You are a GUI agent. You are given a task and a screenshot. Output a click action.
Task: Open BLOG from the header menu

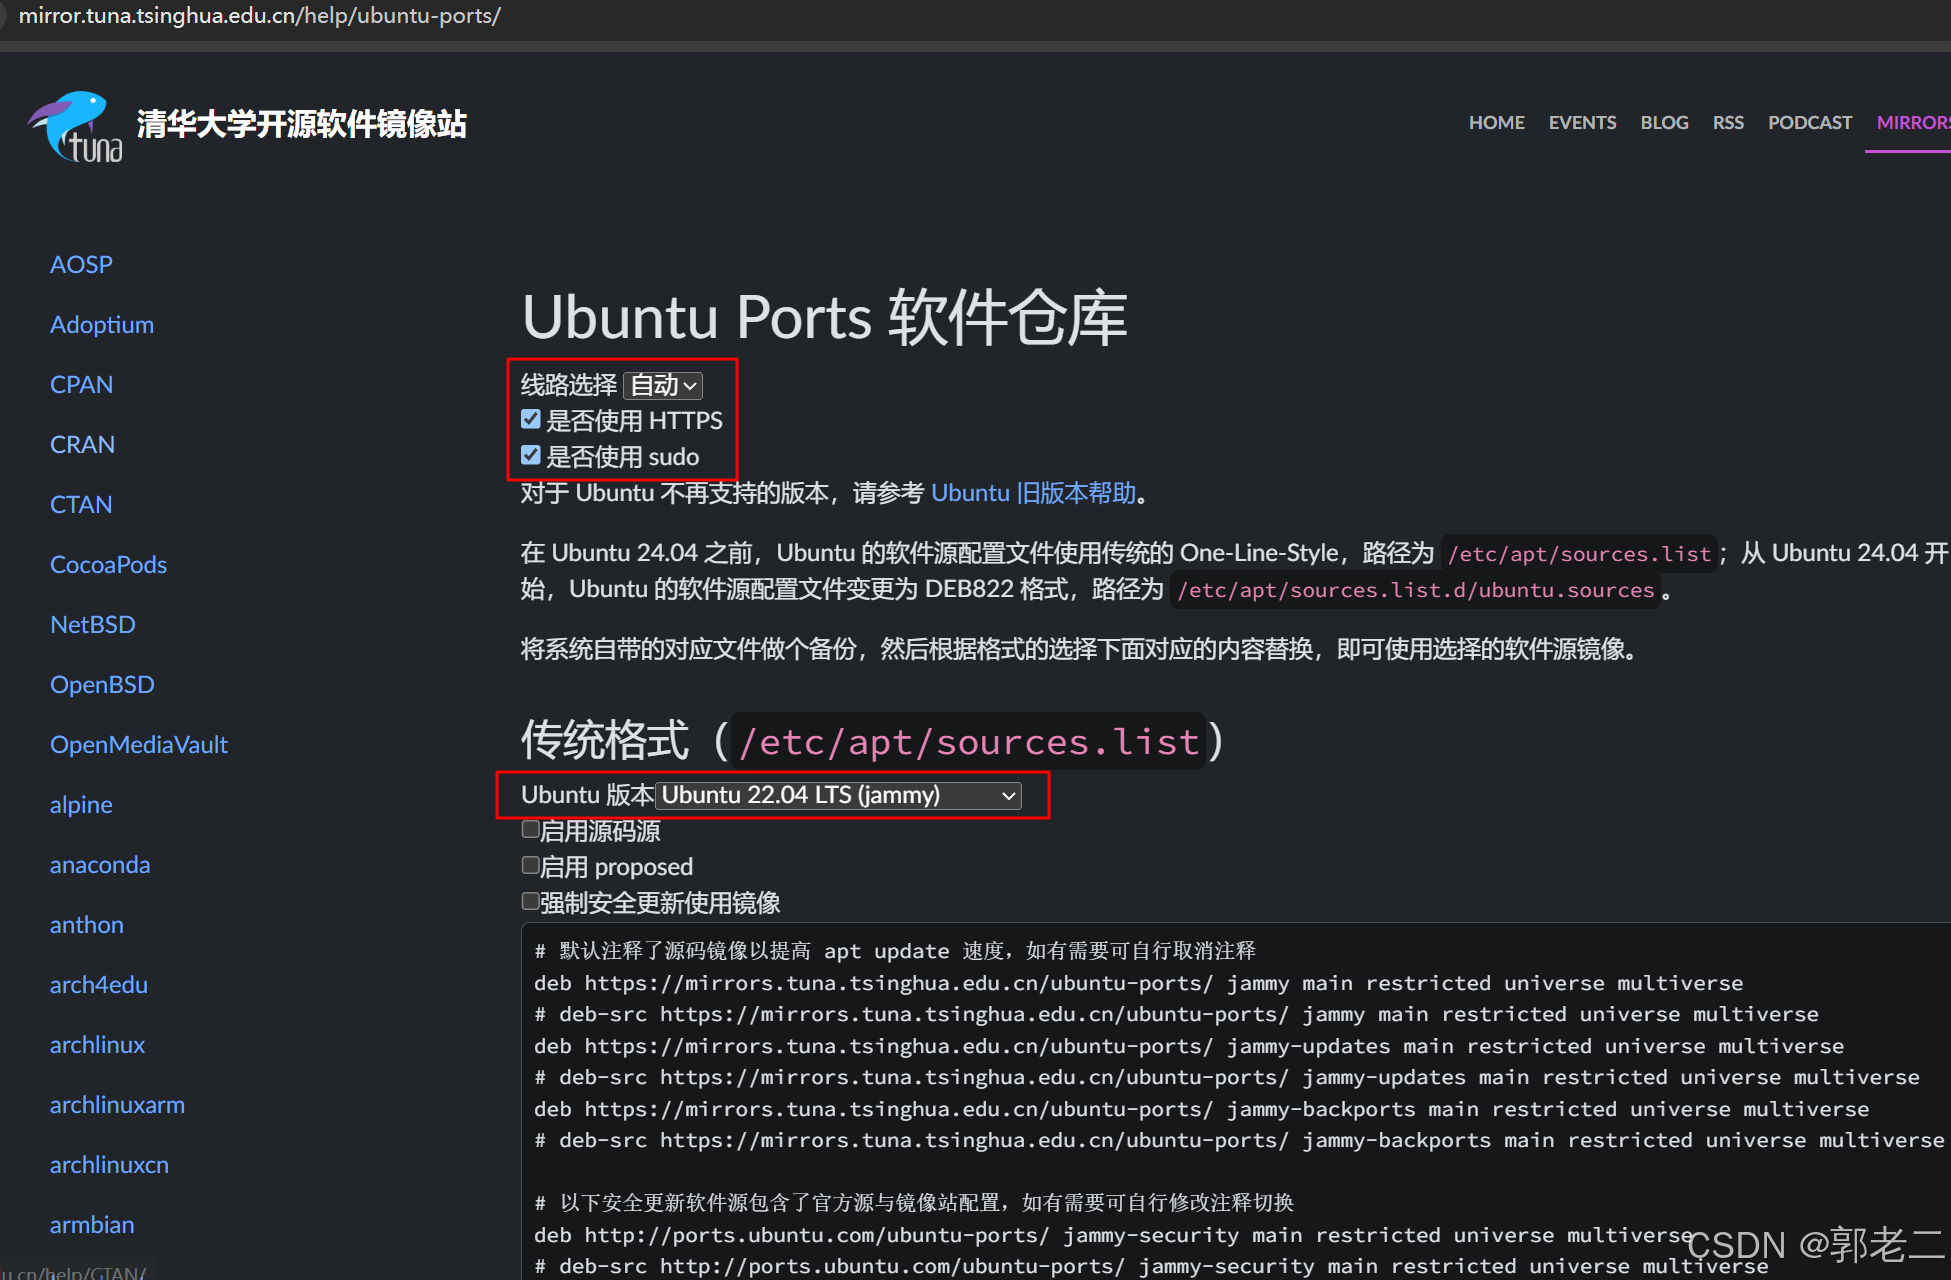[x=1664, y=122]
